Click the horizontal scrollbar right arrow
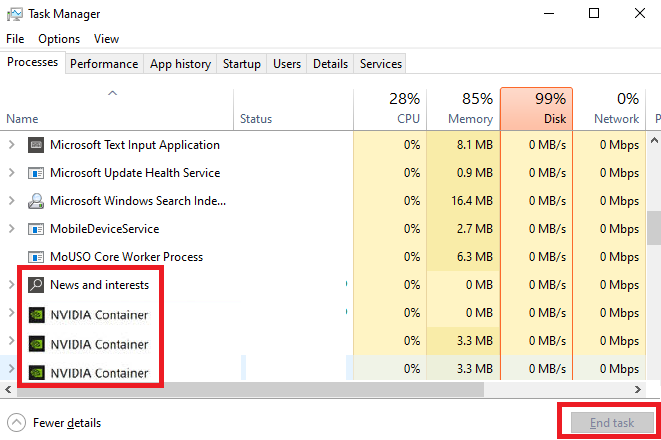 pos(638,388)
